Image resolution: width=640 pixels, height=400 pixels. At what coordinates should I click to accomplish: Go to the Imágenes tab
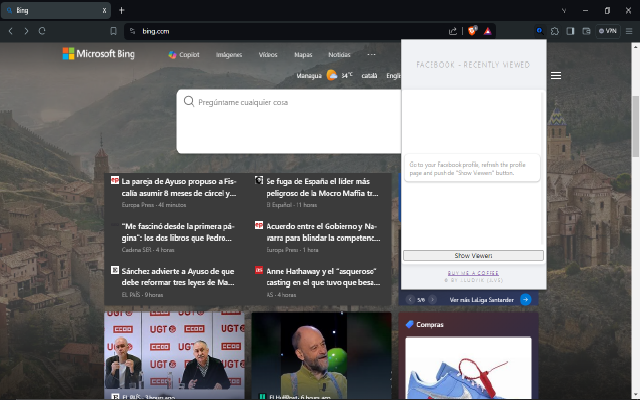tap(229, 55)
